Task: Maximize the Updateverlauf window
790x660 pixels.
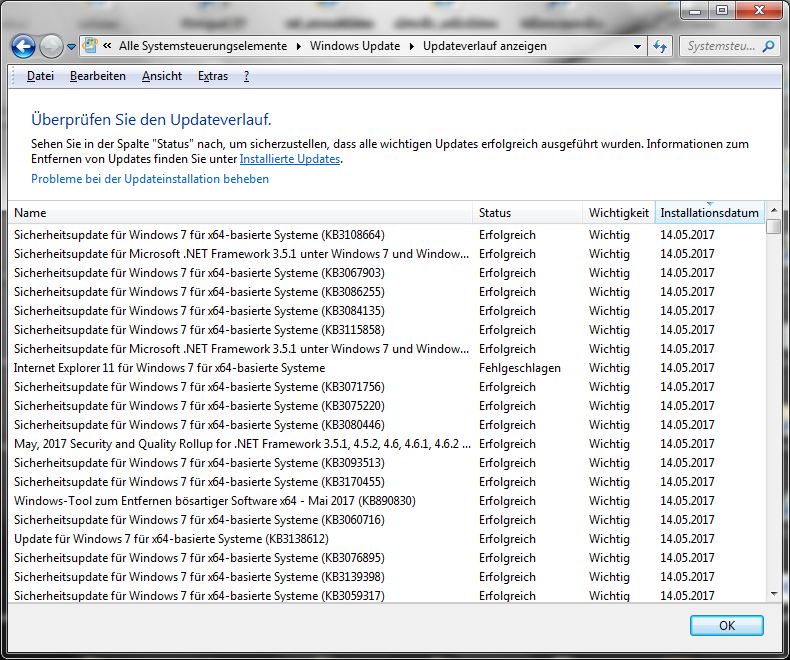Action: pos(722,10)
